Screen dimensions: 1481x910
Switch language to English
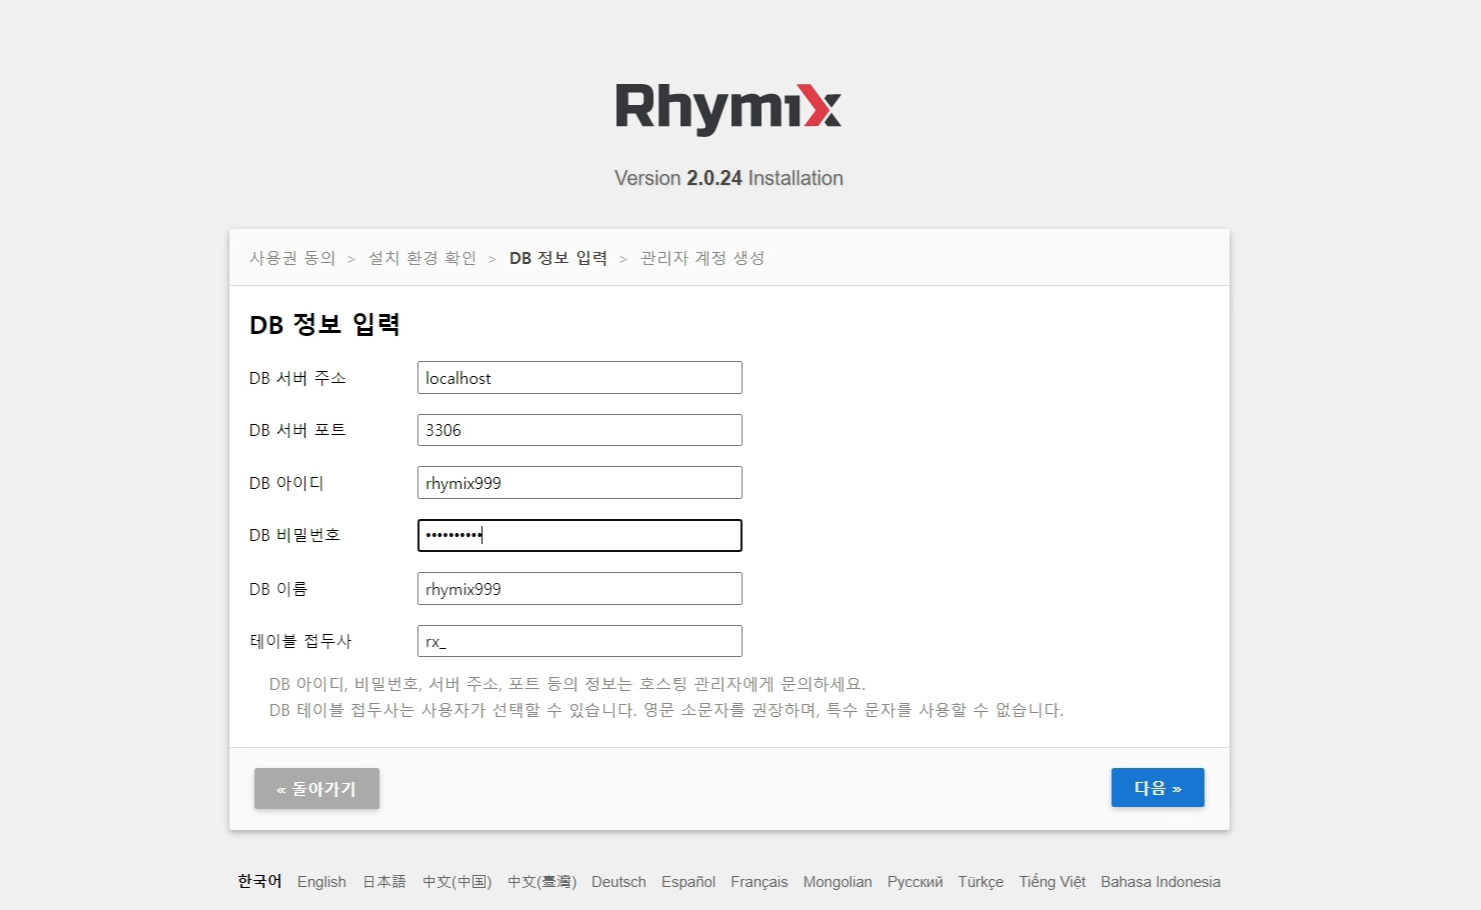click(x=322, y=882)
